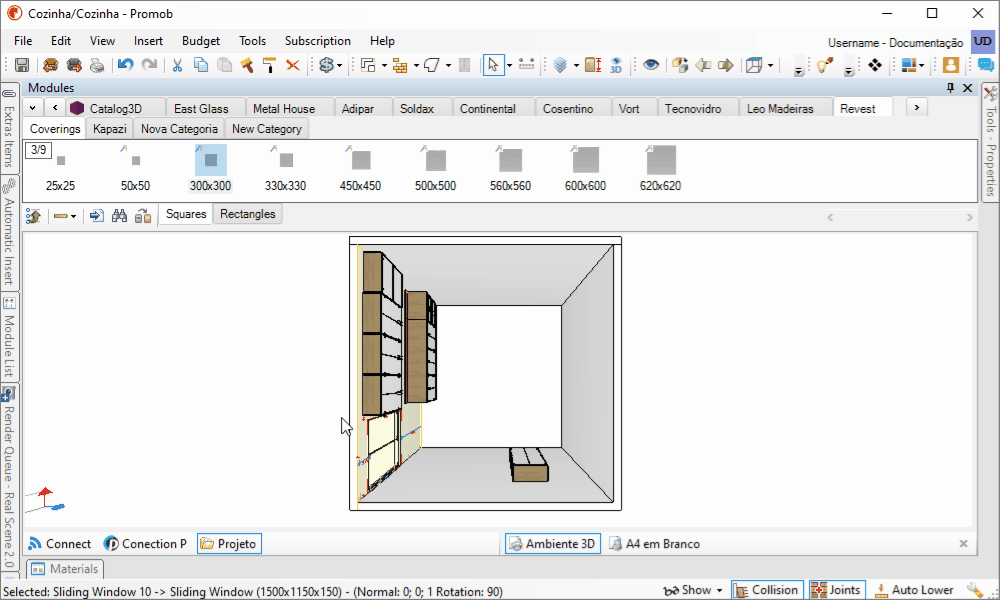Image resolution: width=1000 pixels, height=600 pixels.
Task: Click the Budget dollar icon
Action: tap(327, 65)
